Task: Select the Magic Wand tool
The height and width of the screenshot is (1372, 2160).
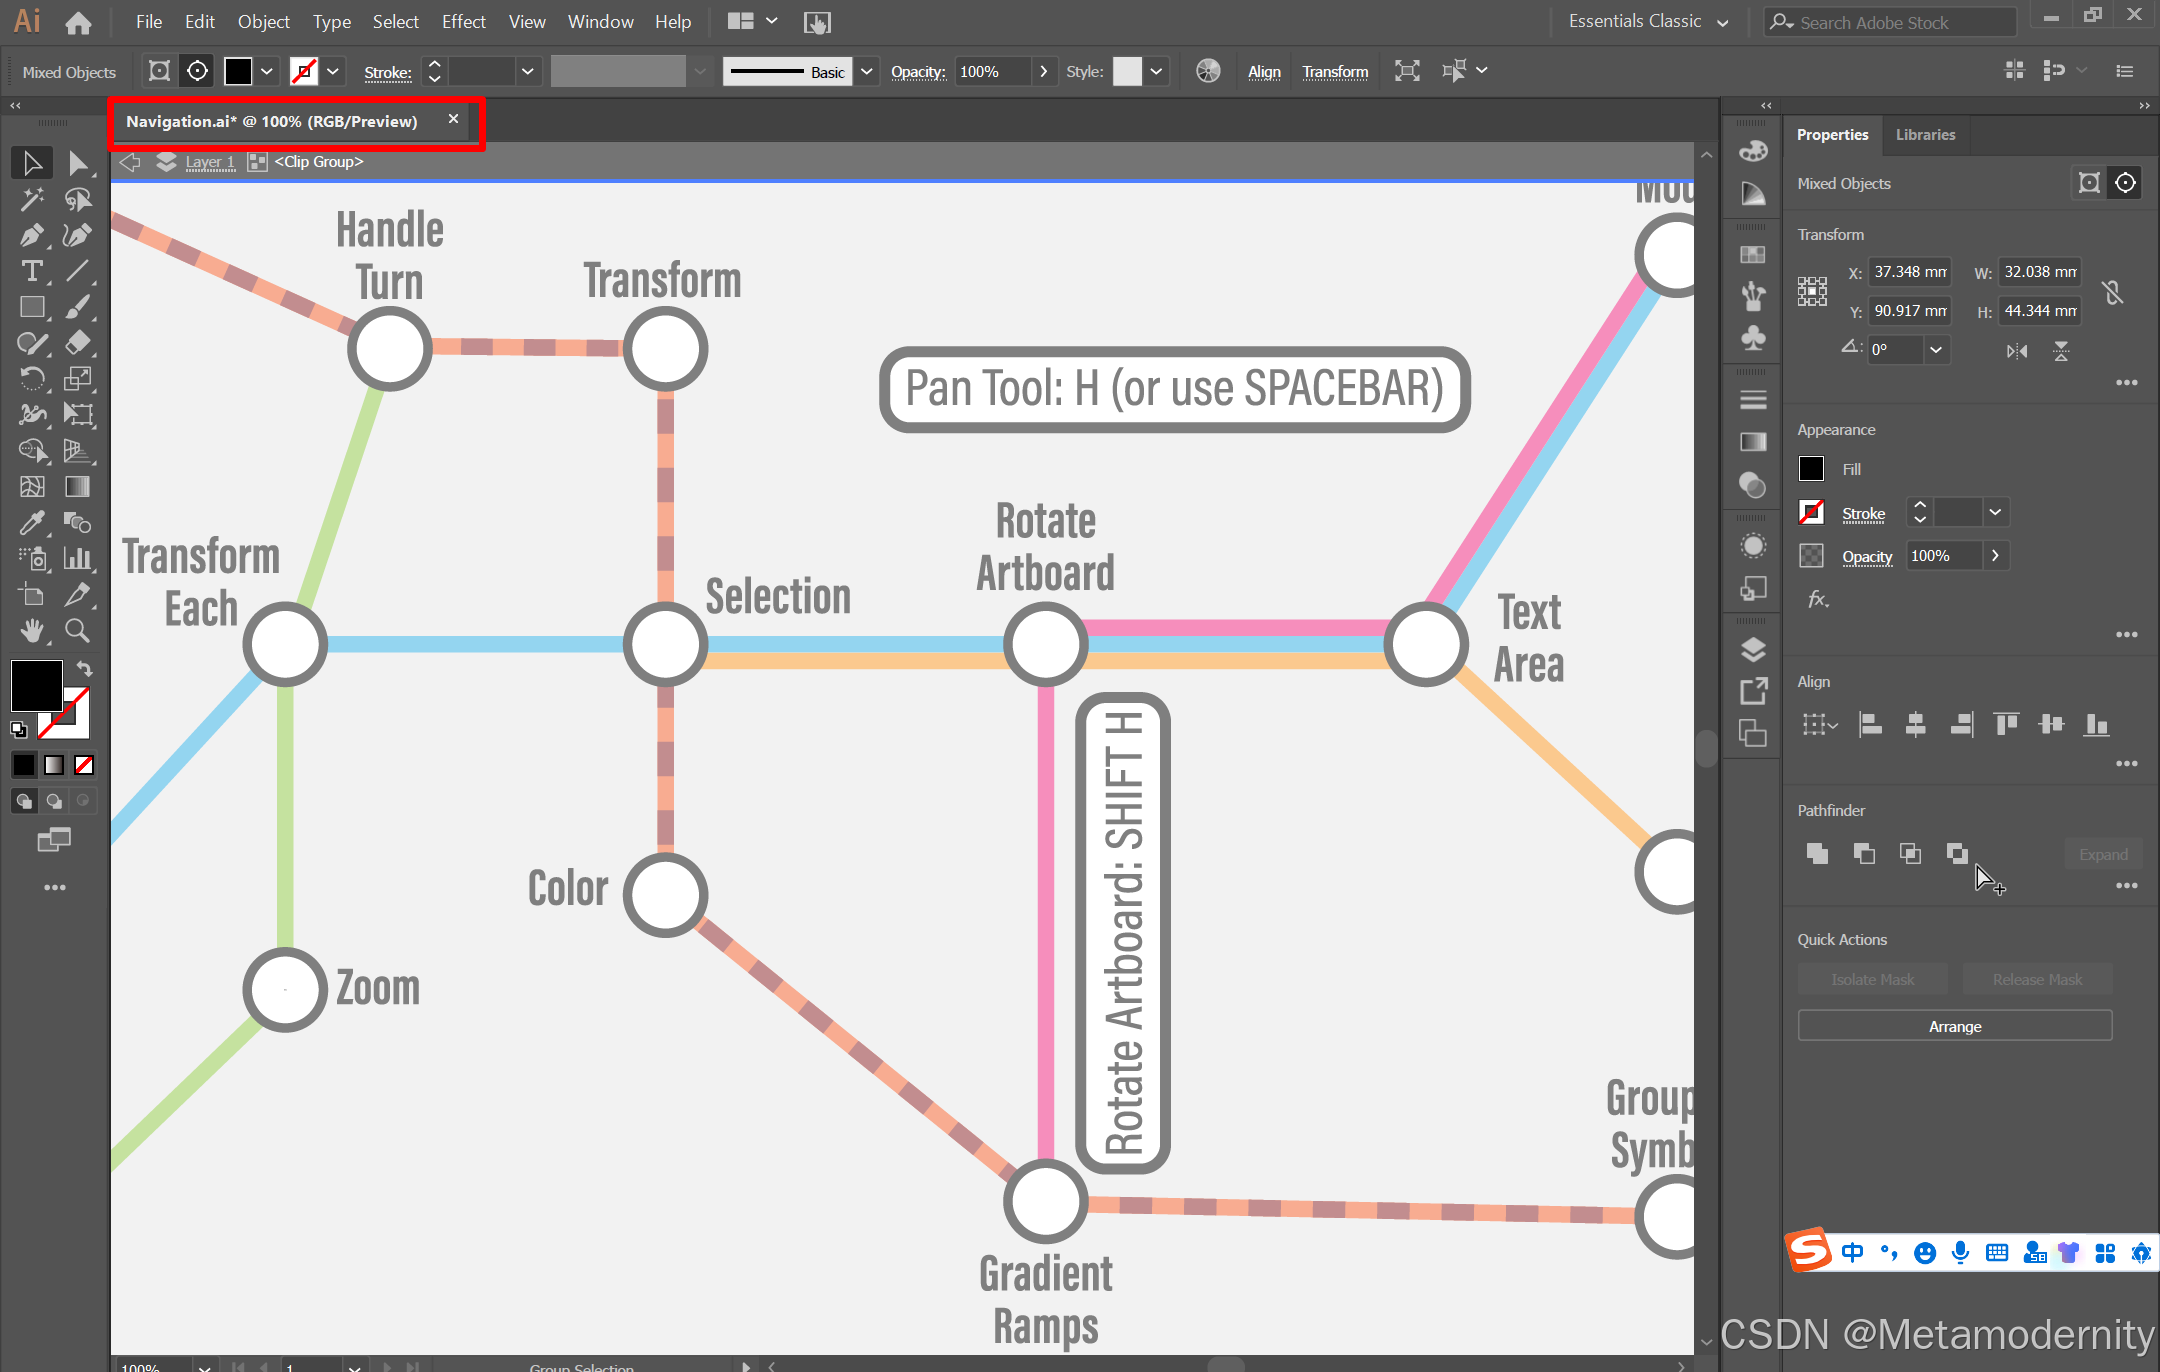Action: point(31,199)
